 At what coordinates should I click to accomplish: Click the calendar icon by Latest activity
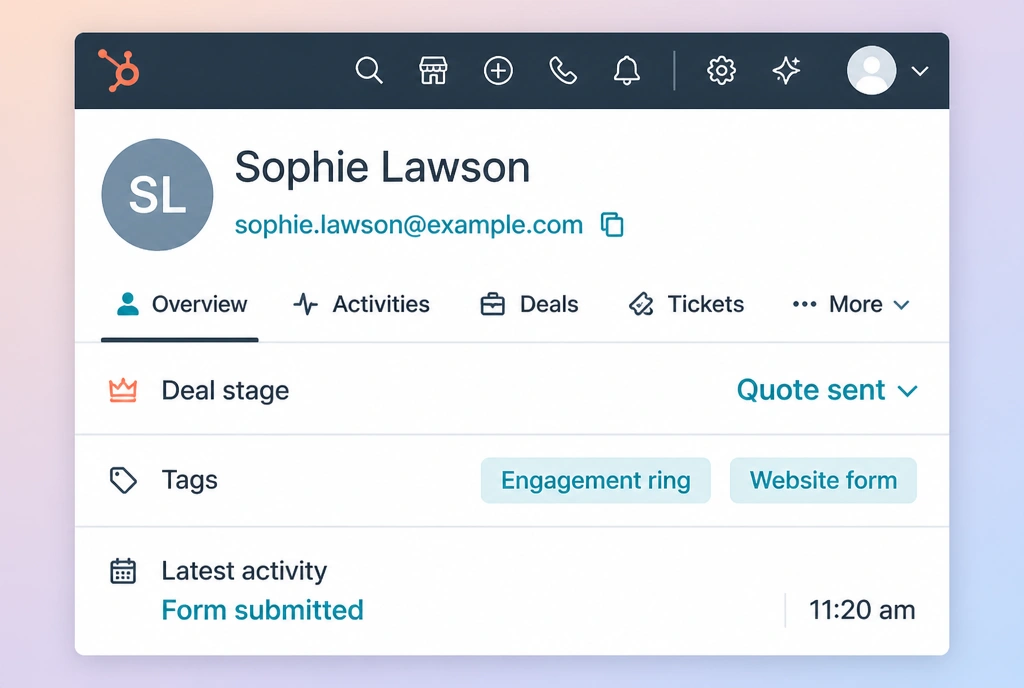(123, 571)
